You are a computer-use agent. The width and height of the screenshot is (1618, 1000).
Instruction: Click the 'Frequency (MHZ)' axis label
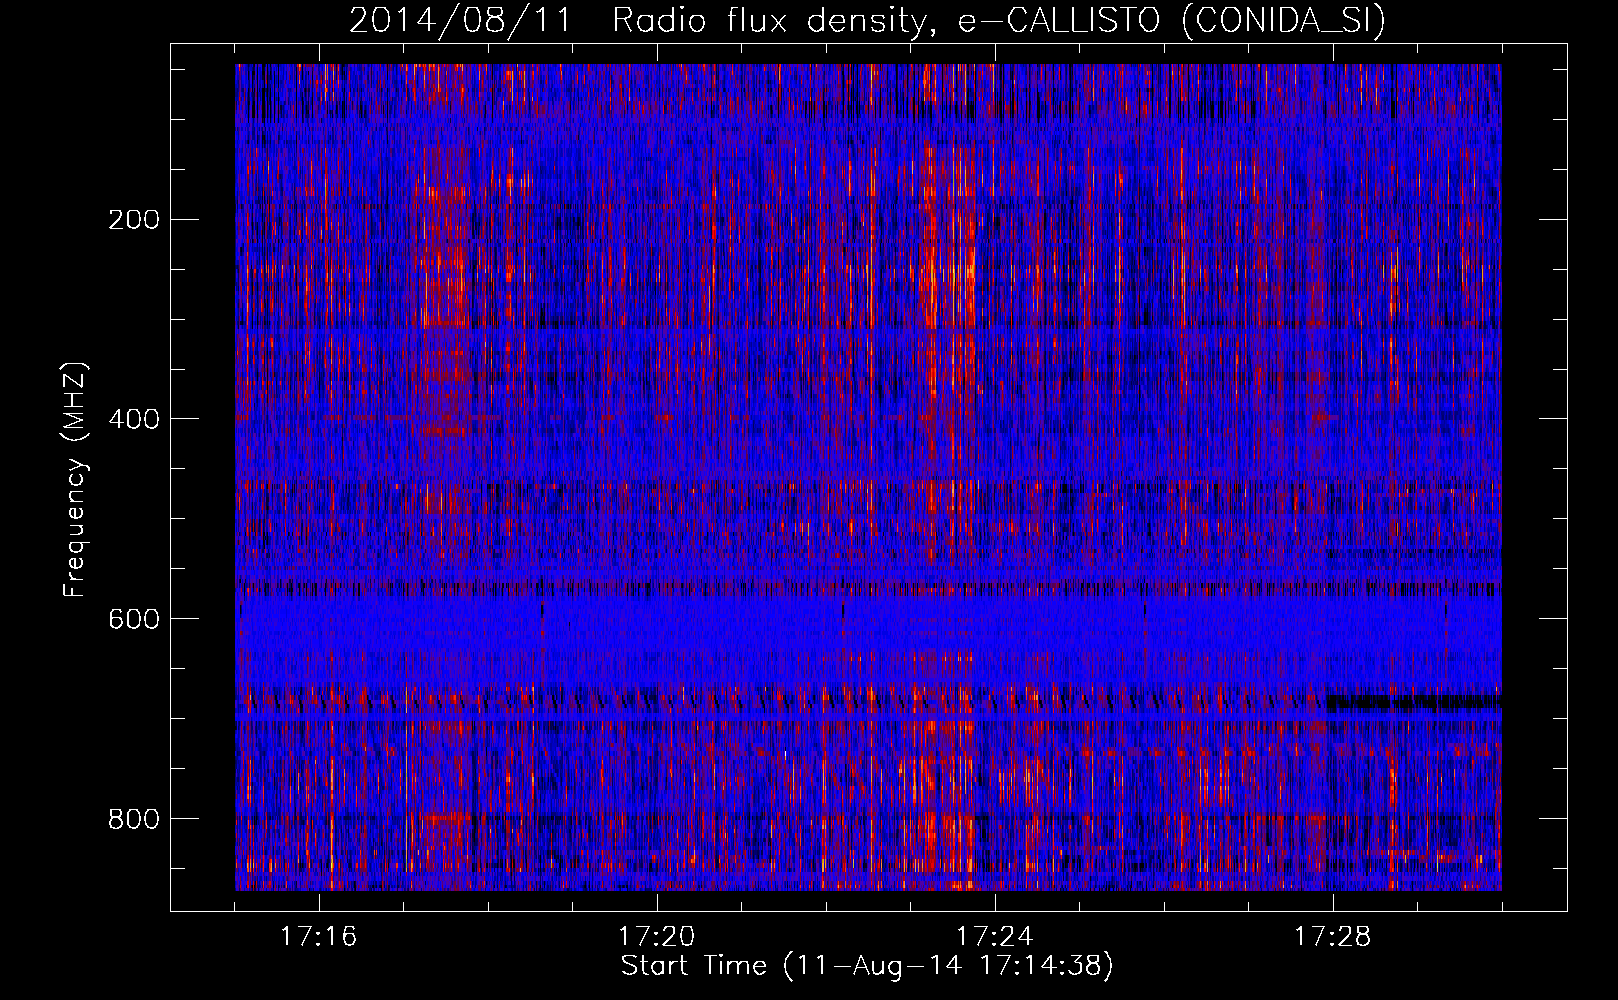75,479
